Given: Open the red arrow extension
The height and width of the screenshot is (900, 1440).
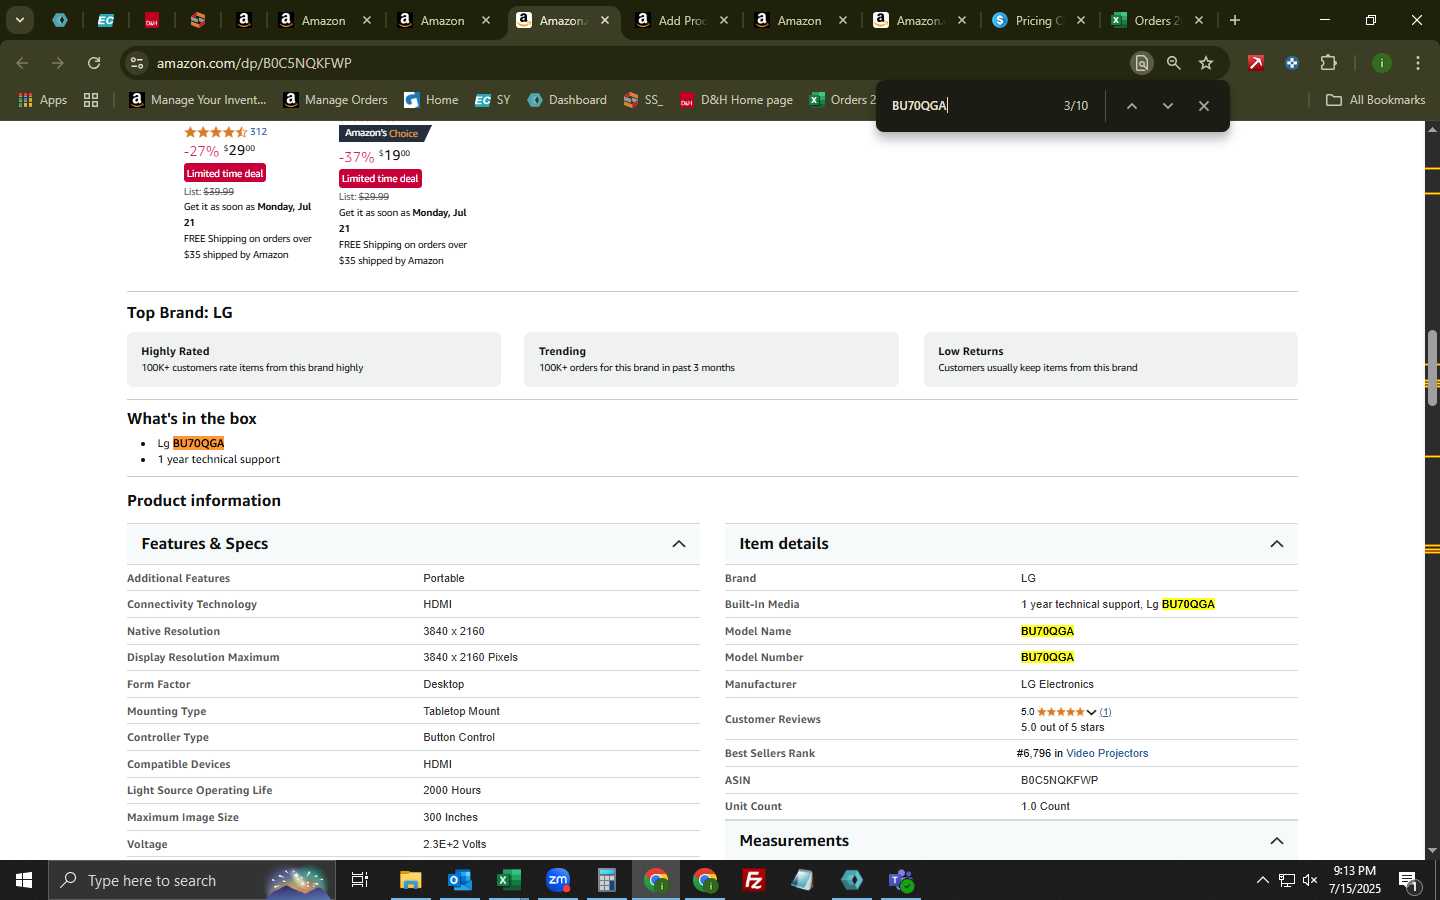Looking at the screenshot, I should pos(1255,63).
